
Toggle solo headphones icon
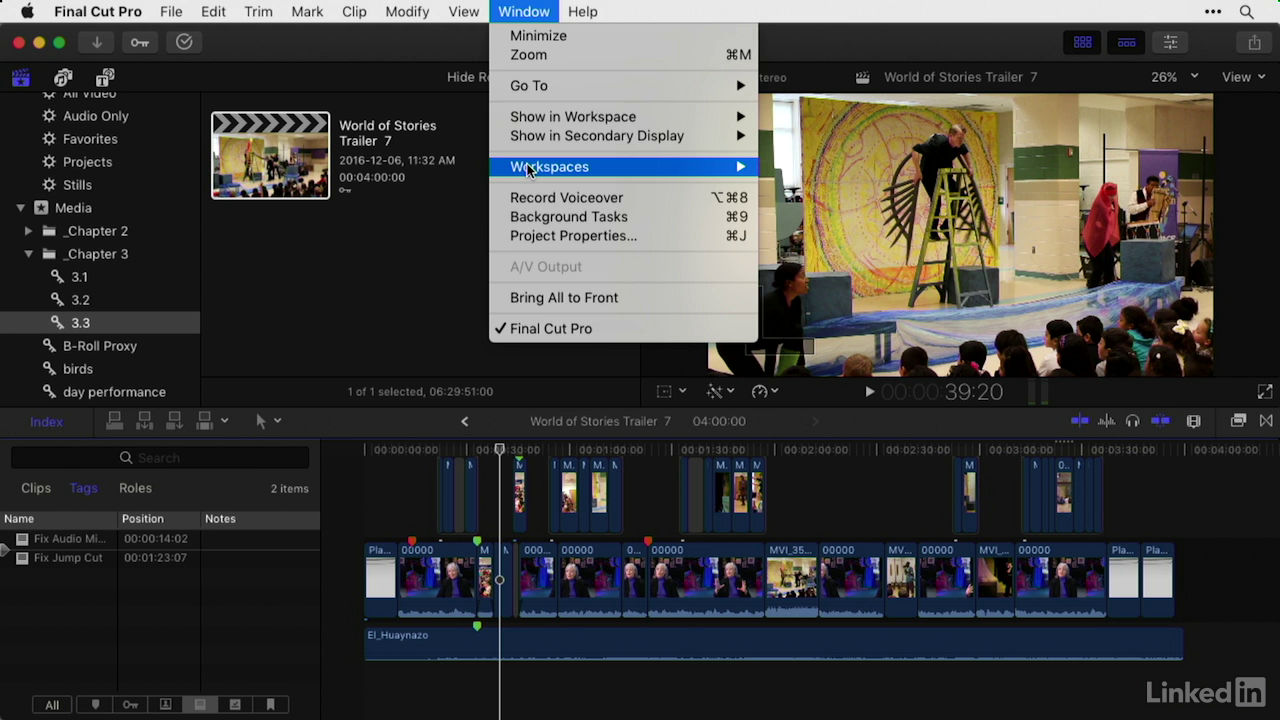pos(1132,421)
